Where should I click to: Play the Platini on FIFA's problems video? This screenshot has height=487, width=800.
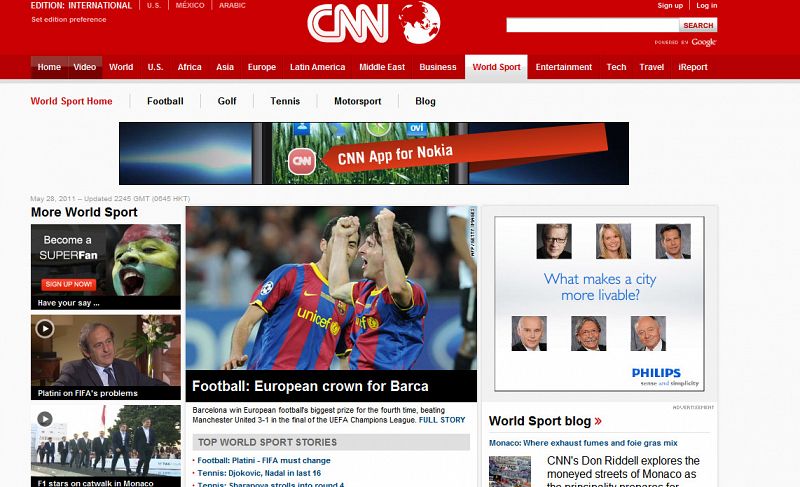point(45,329)
